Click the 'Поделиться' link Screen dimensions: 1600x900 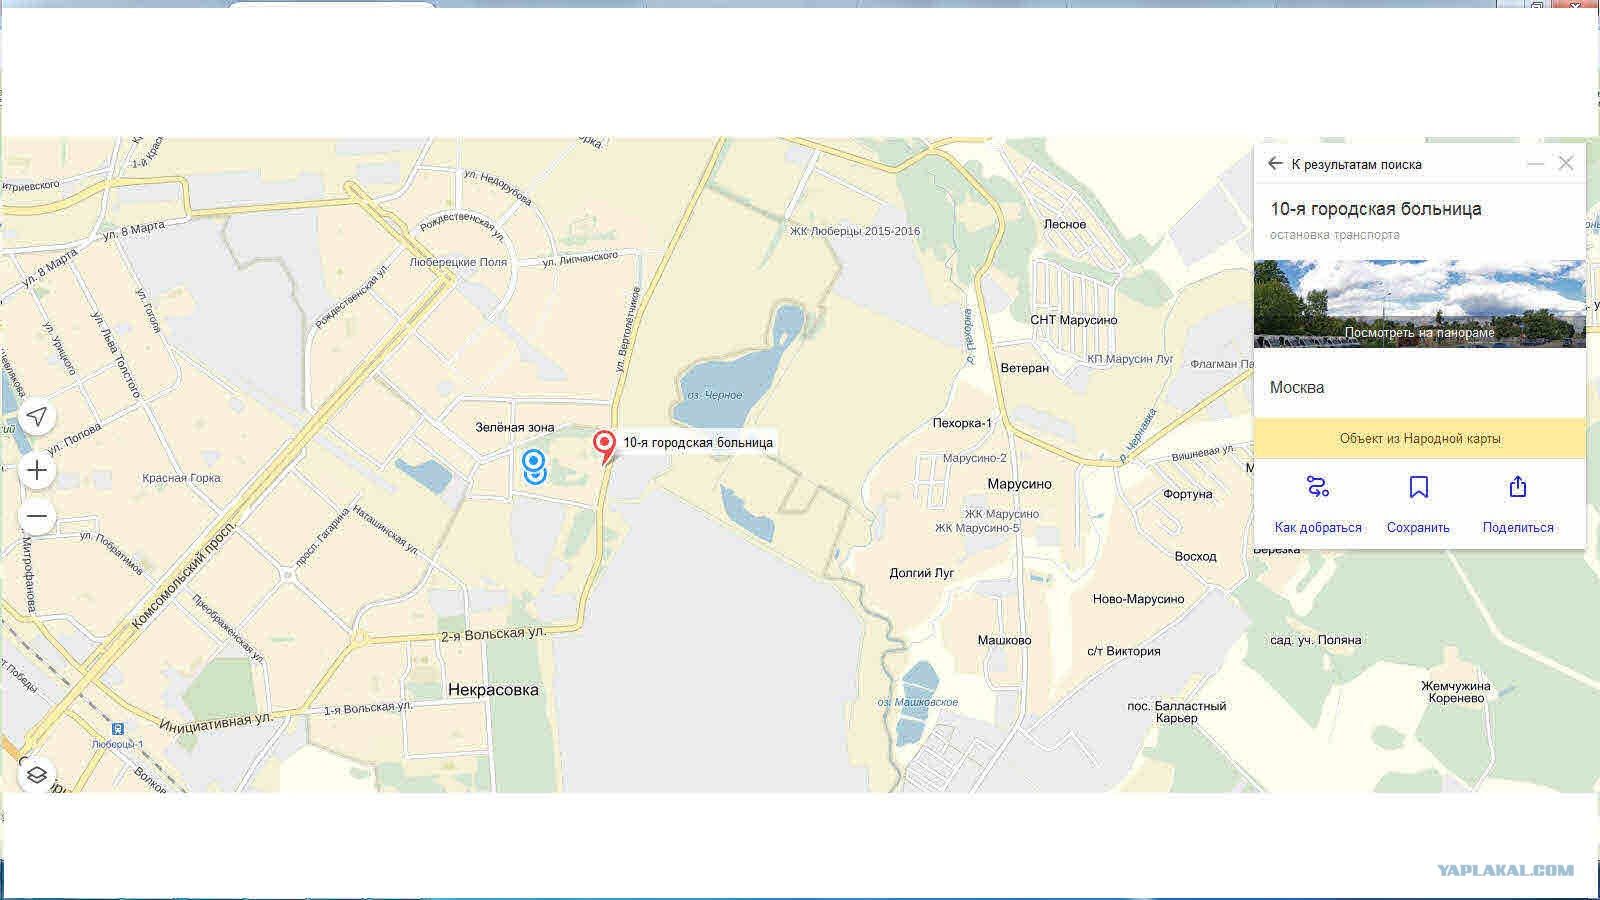coord(1518,527)
